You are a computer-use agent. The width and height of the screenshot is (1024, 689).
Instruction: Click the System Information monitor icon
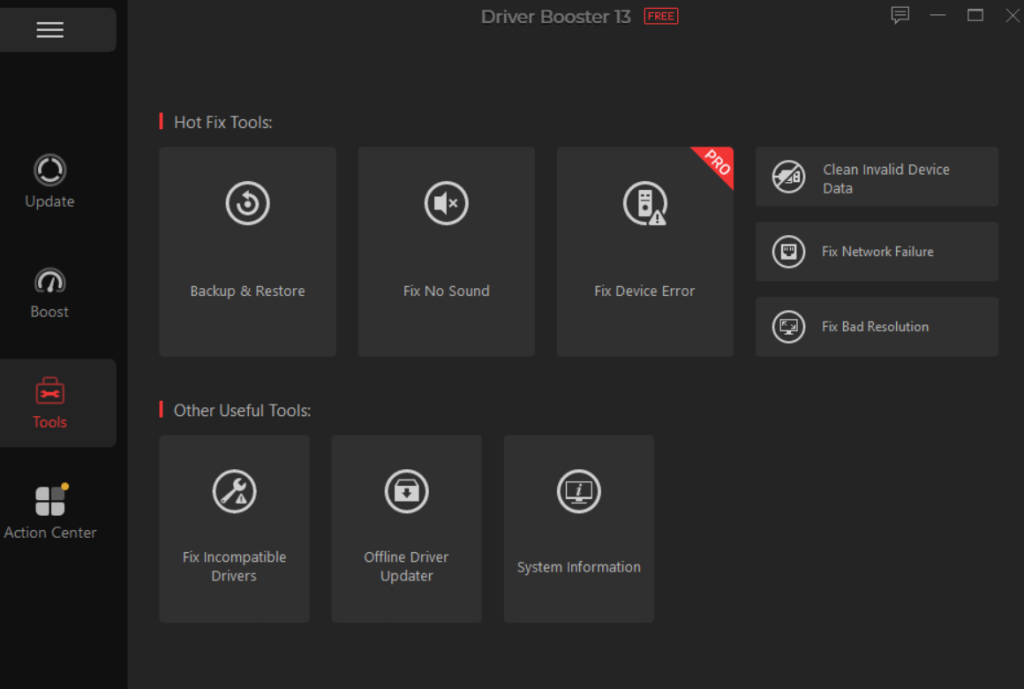[x=579, y=491]
